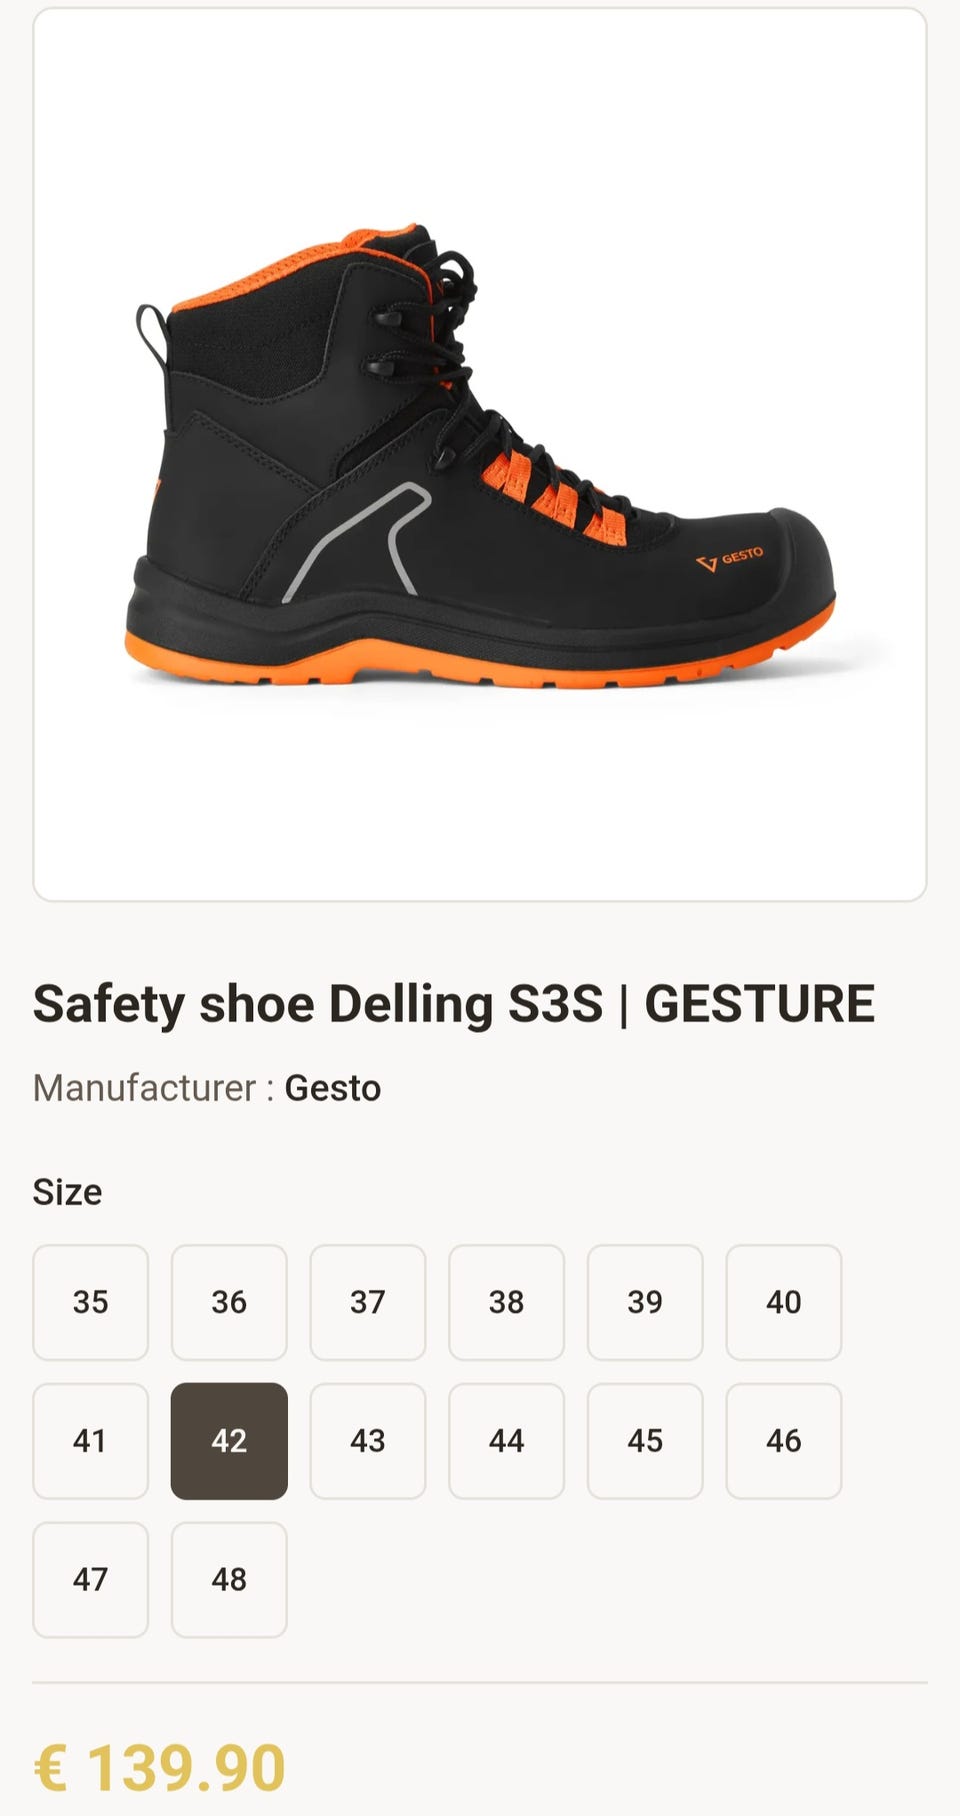Select shoe size 37
Image resolution: width=960 pixels, height=1816 pixels.
click(x=368, y=1302)
